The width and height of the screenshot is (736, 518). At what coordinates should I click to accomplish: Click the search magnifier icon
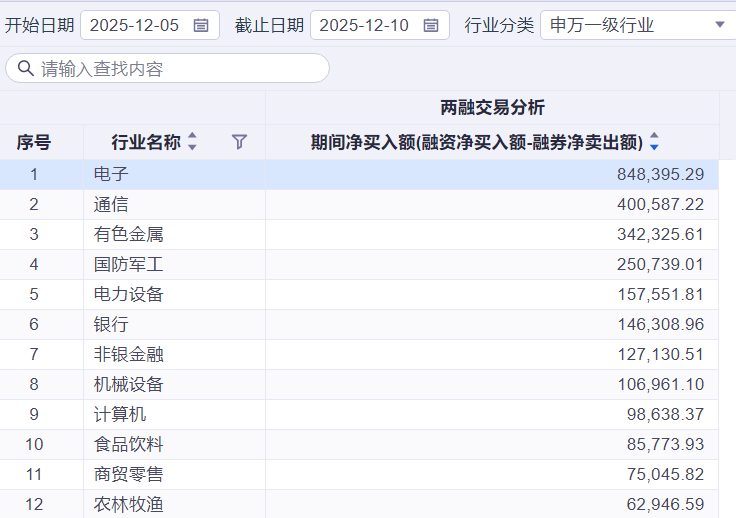coord(25,69)
